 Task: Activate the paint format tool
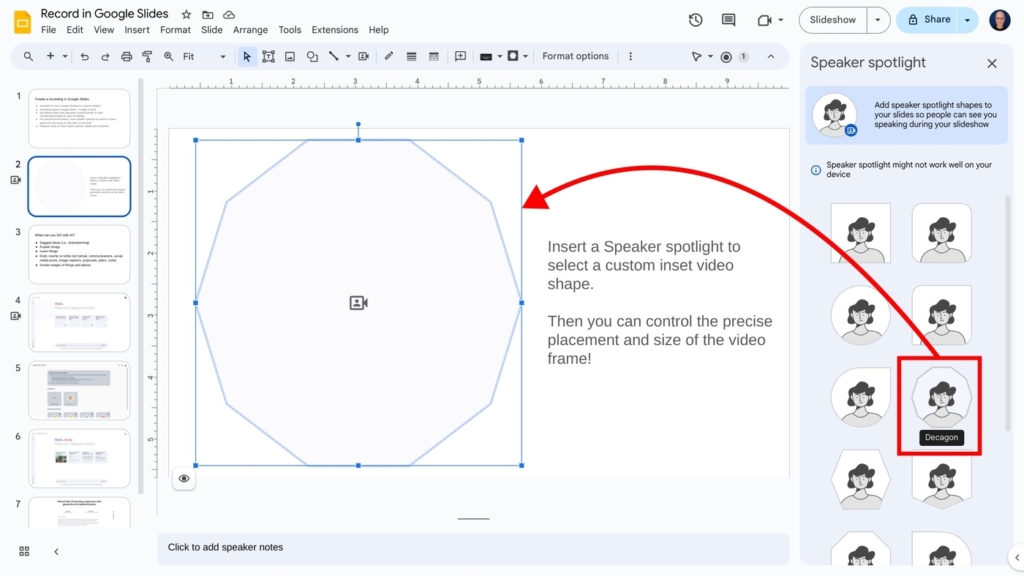coord(147,57)
